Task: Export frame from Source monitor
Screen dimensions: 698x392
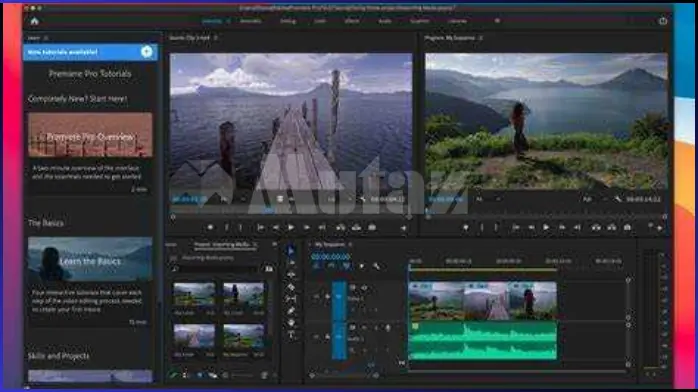Action: click(x=372, y=227)
